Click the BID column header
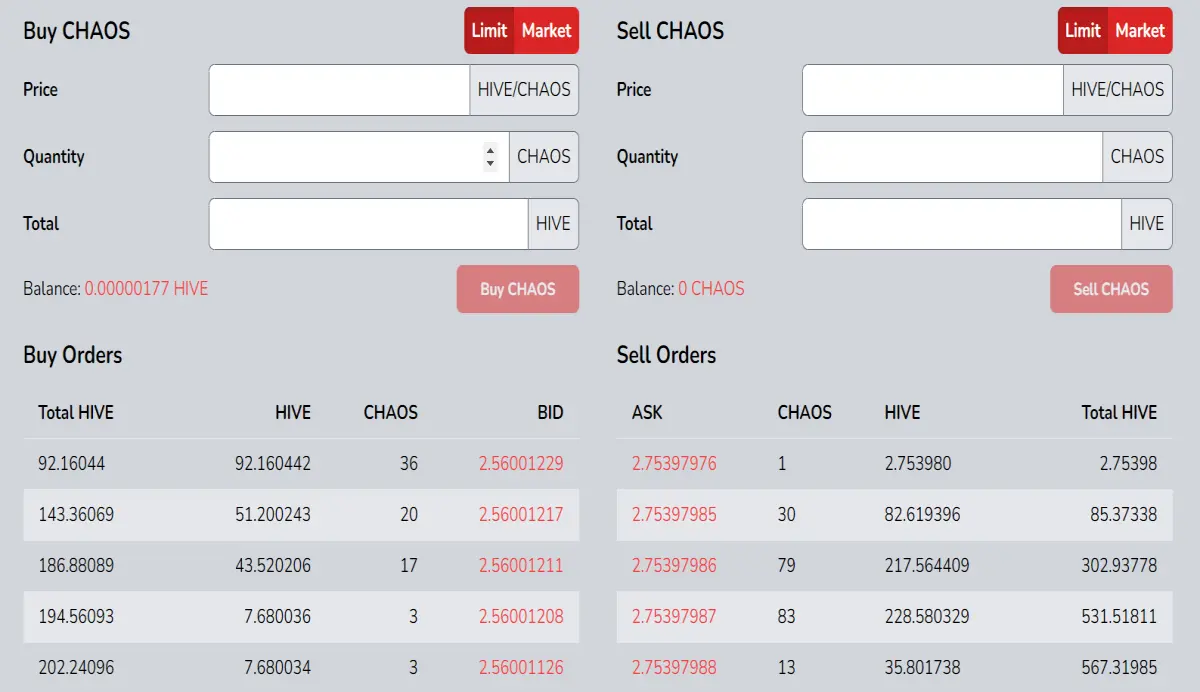This screenshot has width=1200, height=692. tap(550, 413)
